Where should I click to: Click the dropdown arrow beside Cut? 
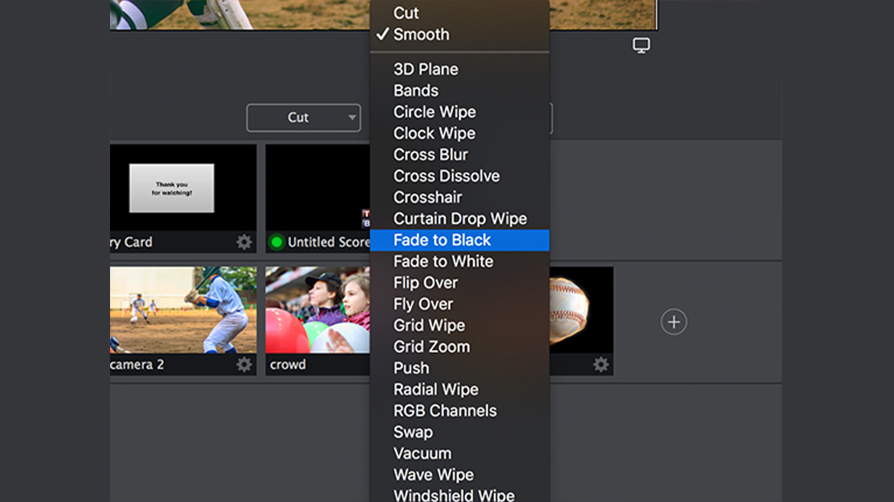click(352, 118)
